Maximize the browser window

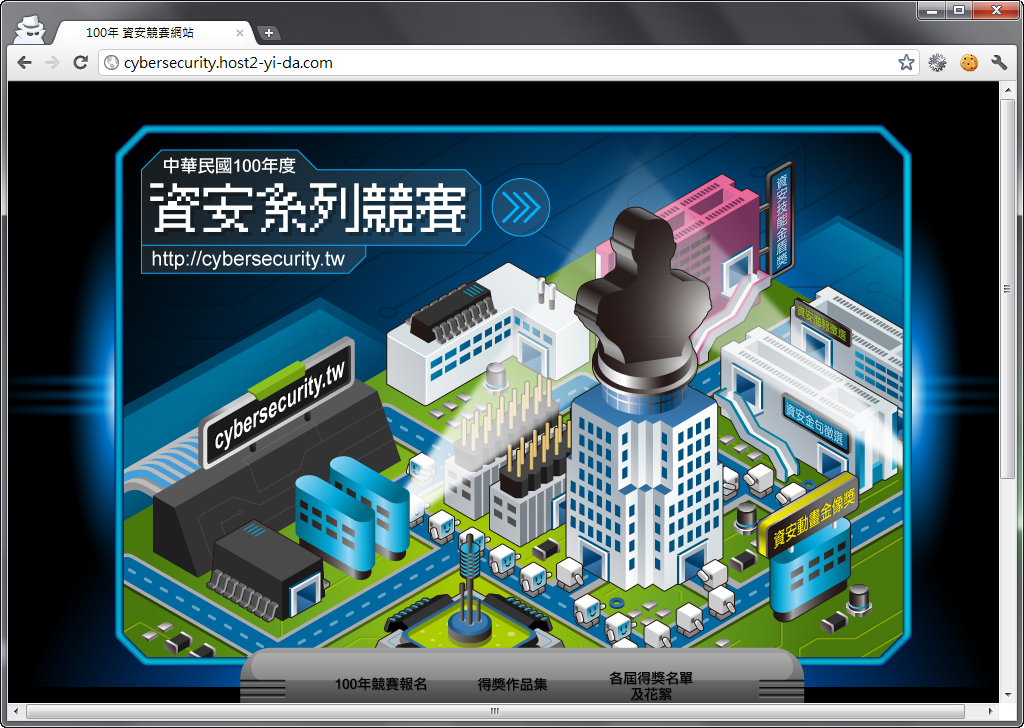(959, 10)
